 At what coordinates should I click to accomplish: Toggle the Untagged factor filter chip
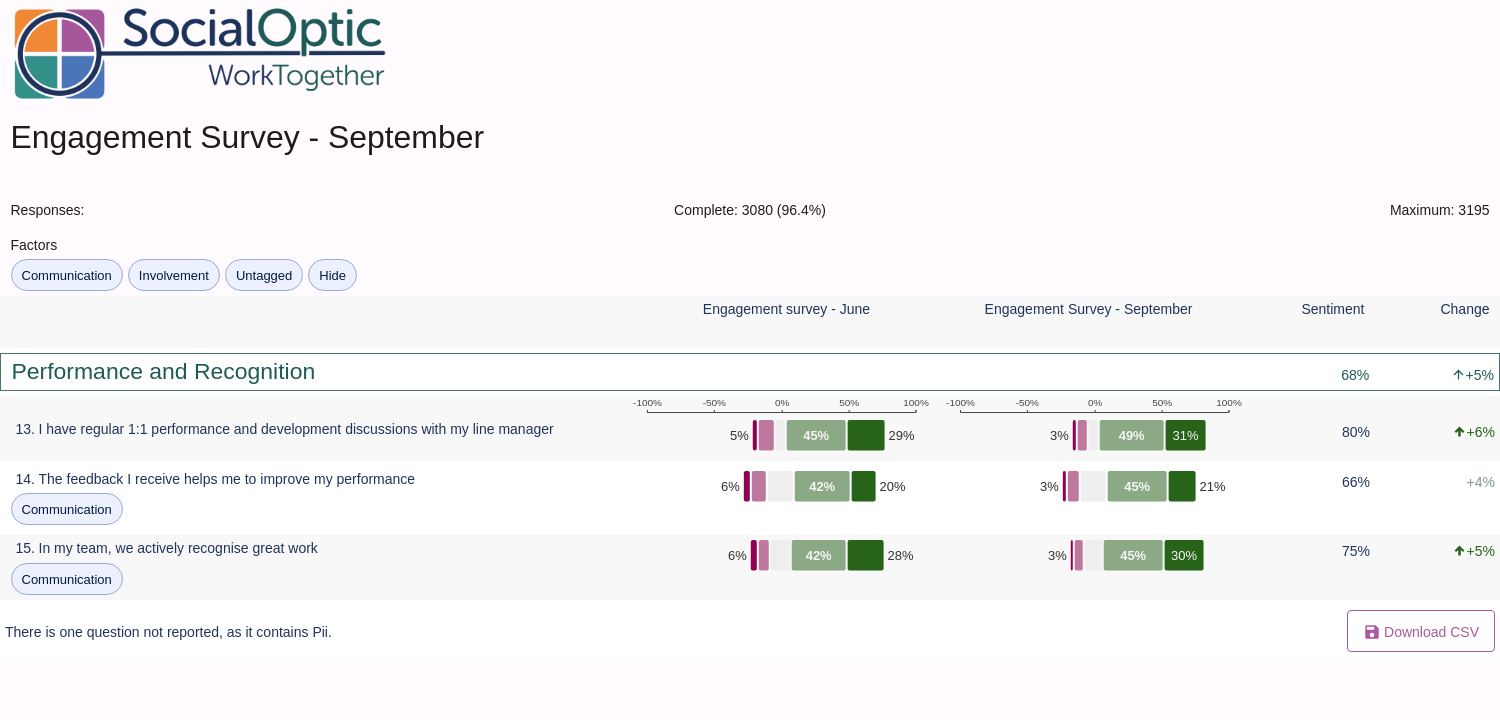[264, 275]
